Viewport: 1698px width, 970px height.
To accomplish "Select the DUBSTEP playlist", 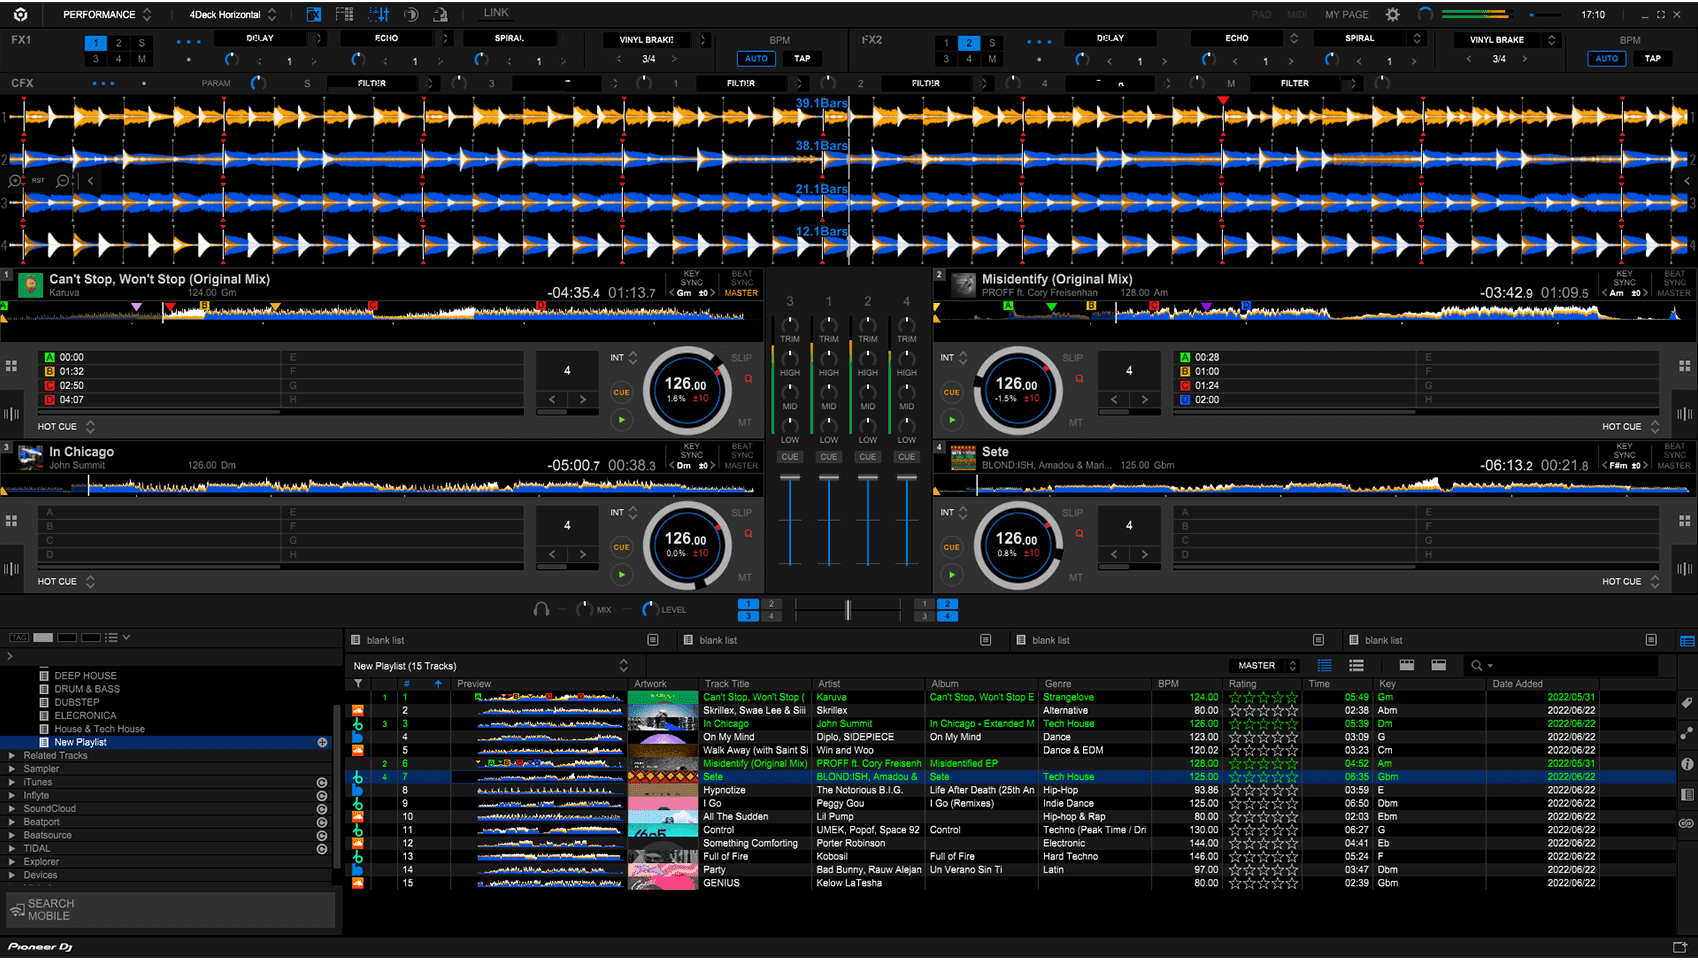I will tap(77, 702).
